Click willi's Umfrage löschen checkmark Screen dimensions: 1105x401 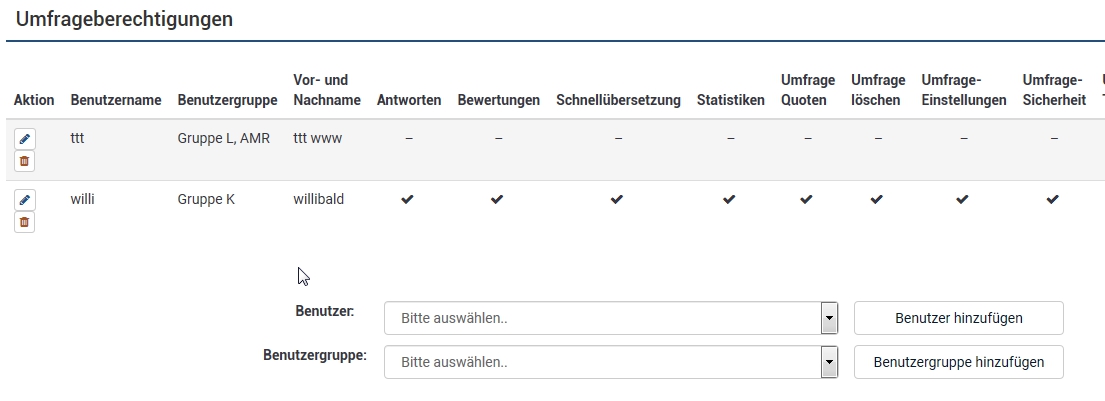(877, 200)
